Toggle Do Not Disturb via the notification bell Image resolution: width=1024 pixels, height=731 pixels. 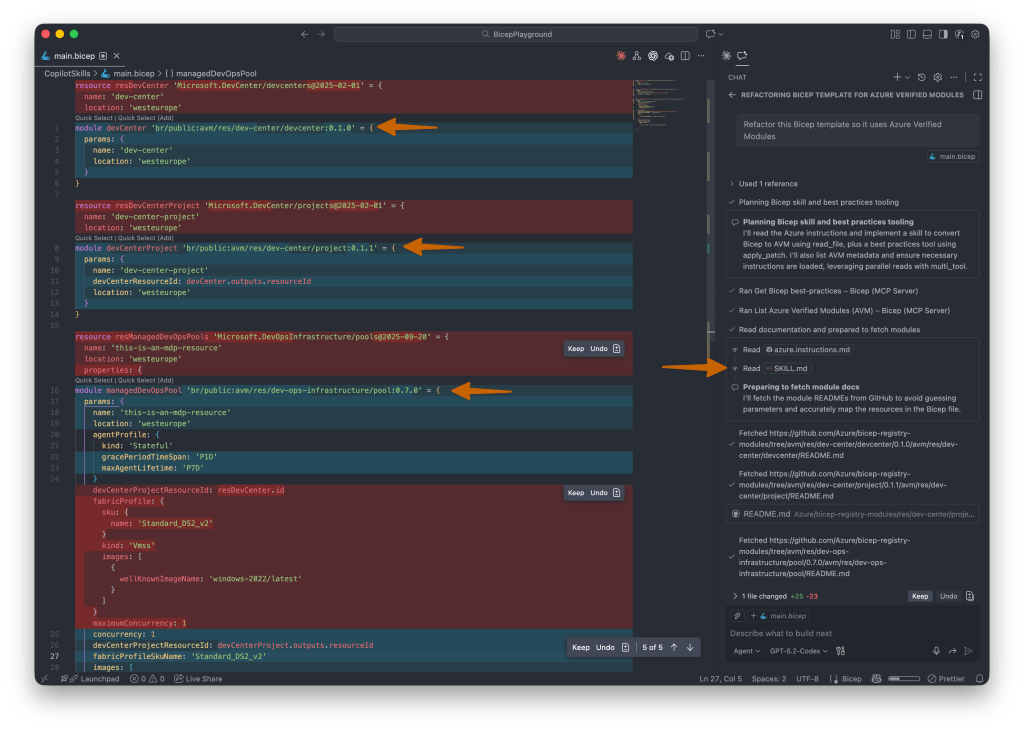pyautogui.click(x=979, y=679)
